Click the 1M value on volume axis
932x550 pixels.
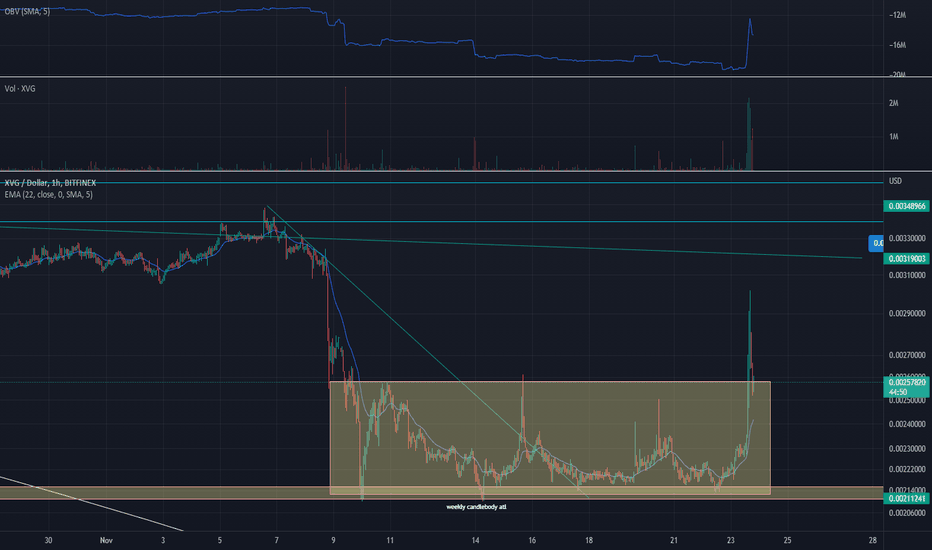893,137
